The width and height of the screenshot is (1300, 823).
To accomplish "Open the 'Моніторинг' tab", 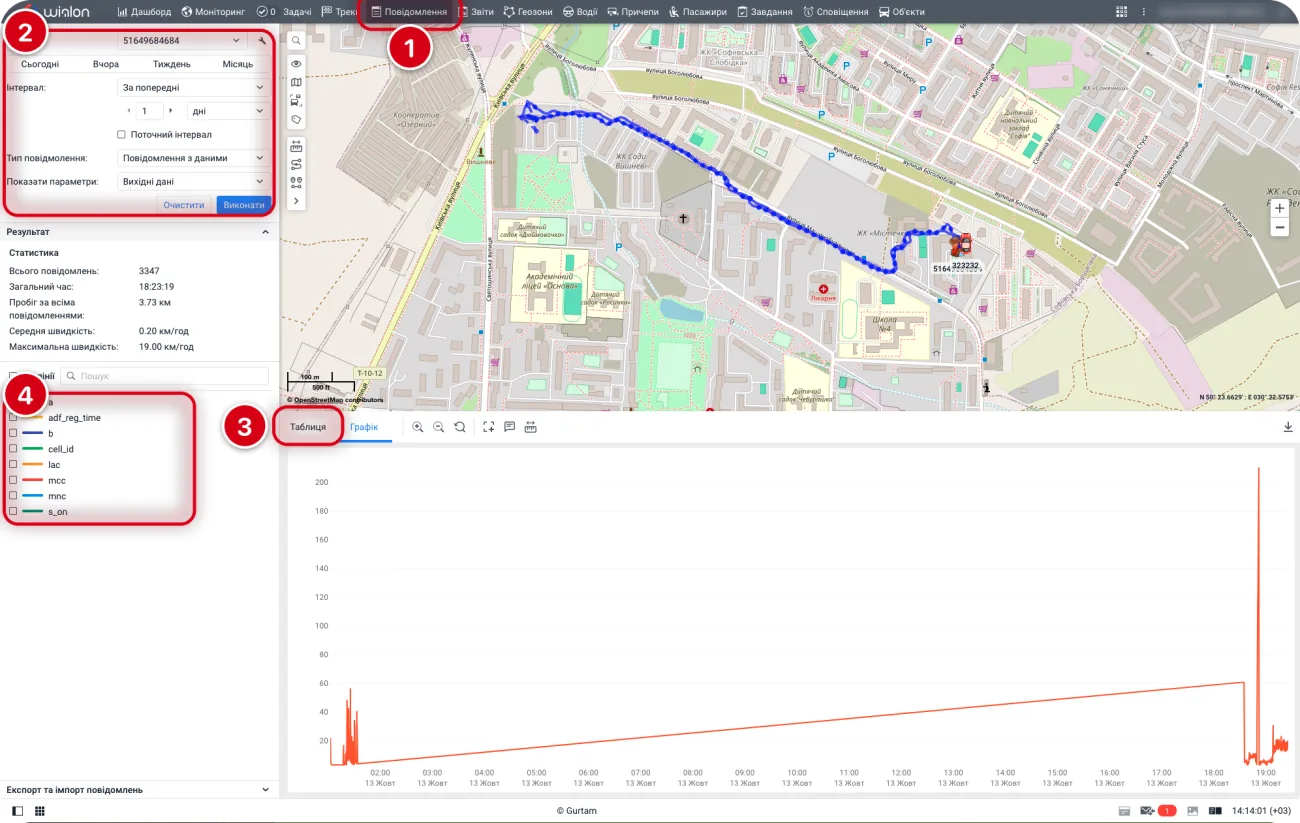I will pos(212,12).
